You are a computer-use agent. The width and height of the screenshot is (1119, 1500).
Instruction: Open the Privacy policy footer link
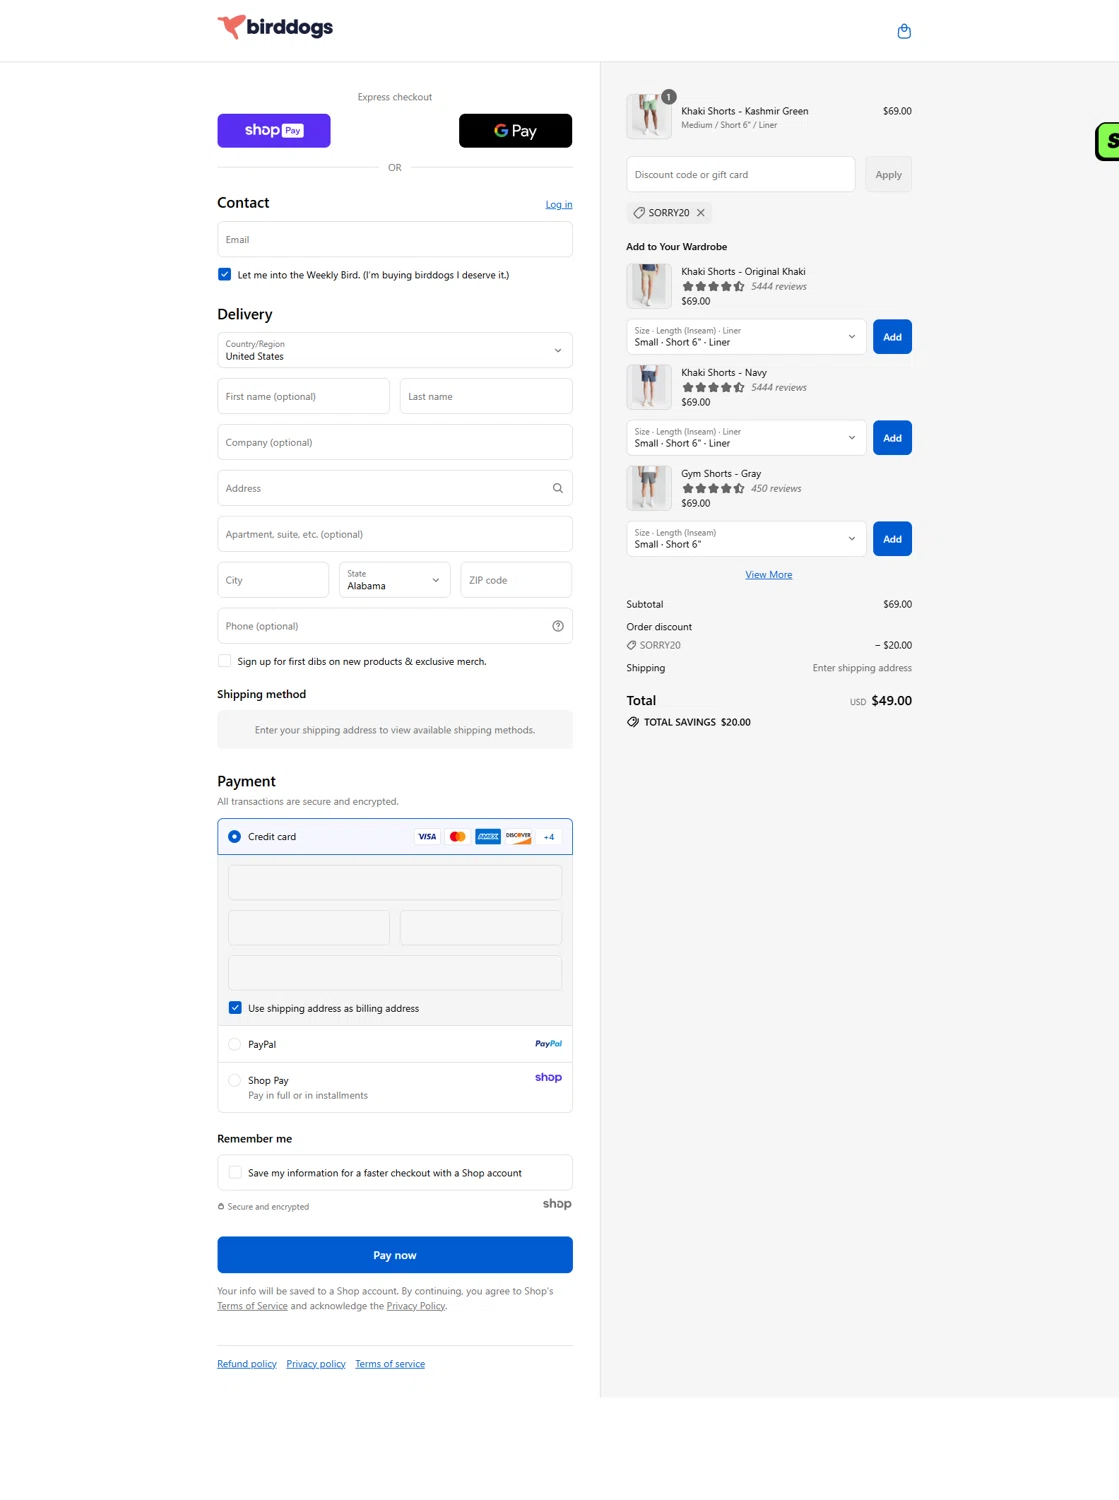pyautogui.click(x=316, y=1364)
